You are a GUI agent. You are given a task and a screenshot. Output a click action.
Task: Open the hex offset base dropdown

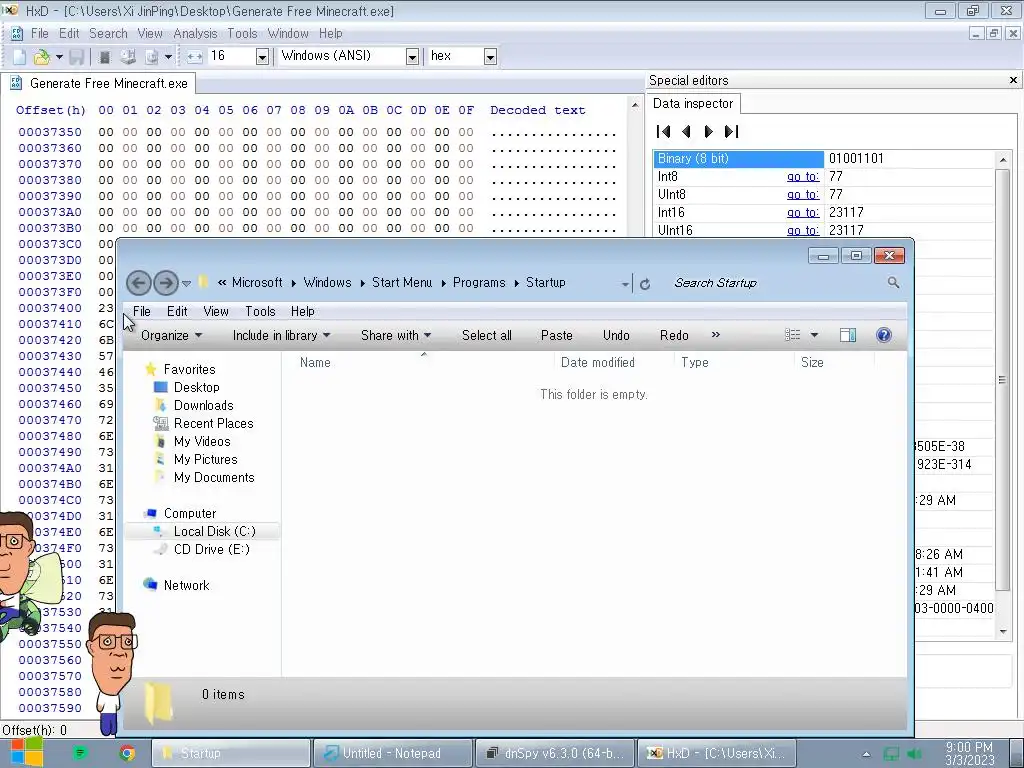tap(490, 57)
